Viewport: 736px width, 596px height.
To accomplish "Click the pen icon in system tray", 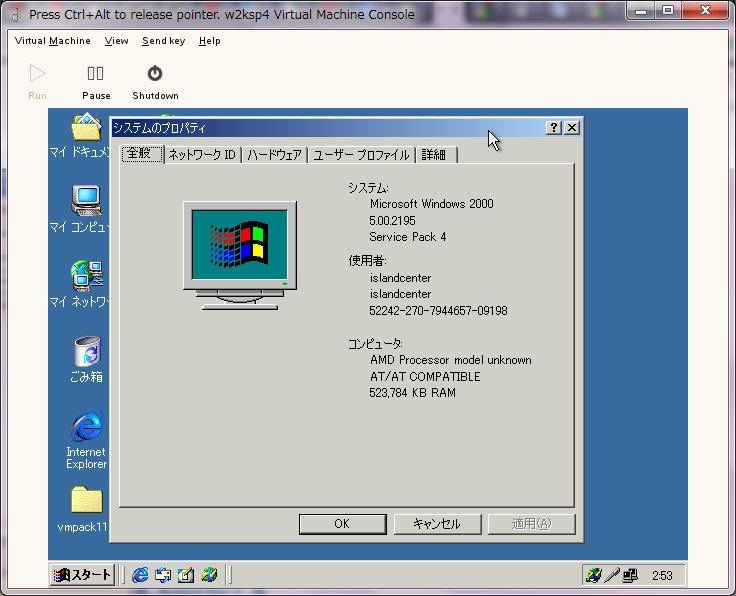I will click(612, 575).
